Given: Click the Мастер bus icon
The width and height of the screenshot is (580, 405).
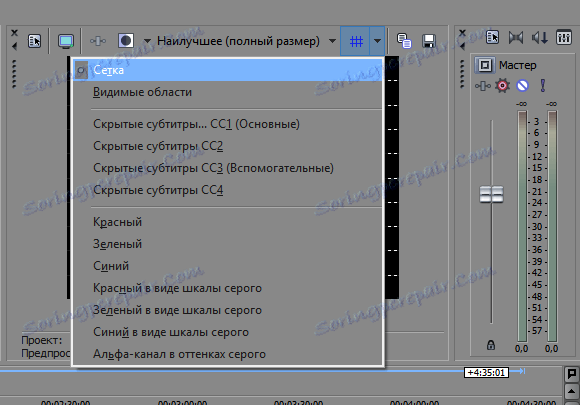Looking at the screenshot, I should pos(485,65).
